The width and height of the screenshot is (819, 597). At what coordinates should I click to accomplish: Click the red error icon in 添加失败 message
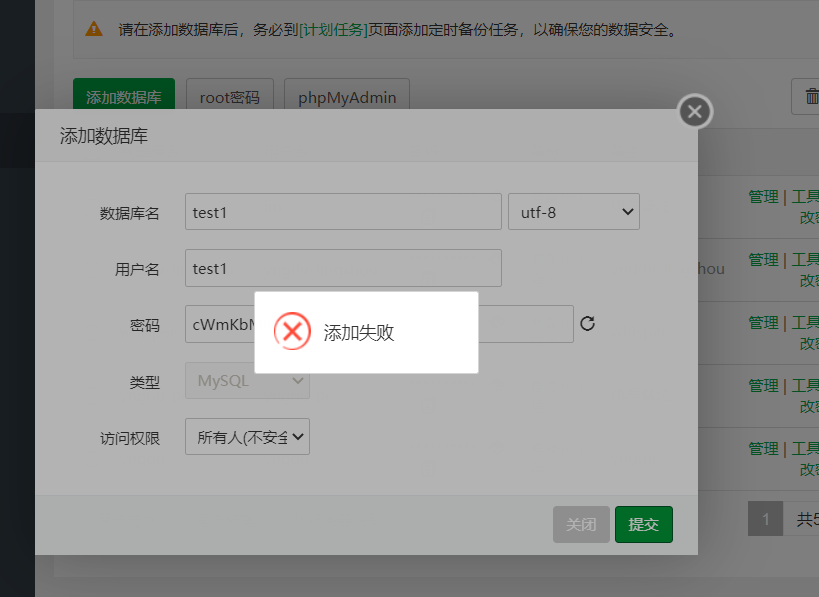(292, 331)
